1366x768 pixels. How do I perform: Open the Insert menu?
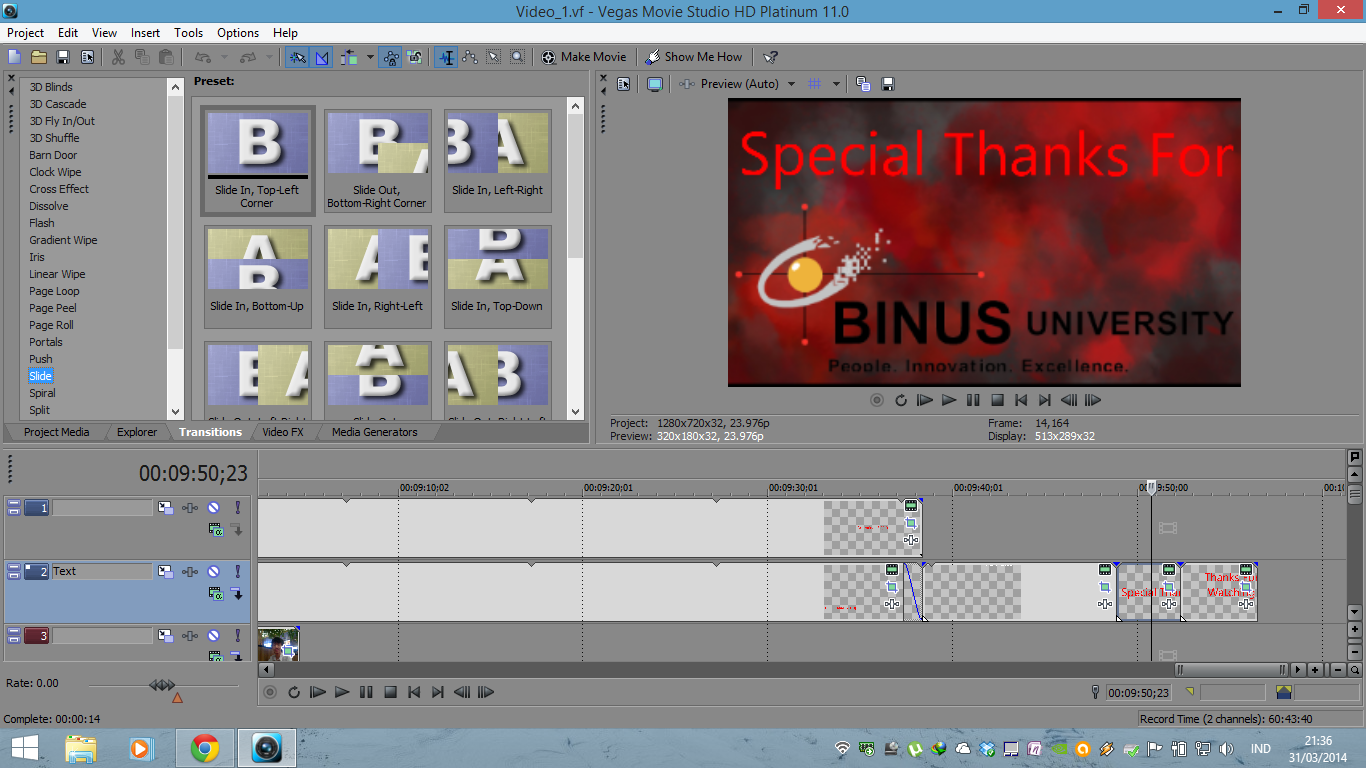click(145, 33)
